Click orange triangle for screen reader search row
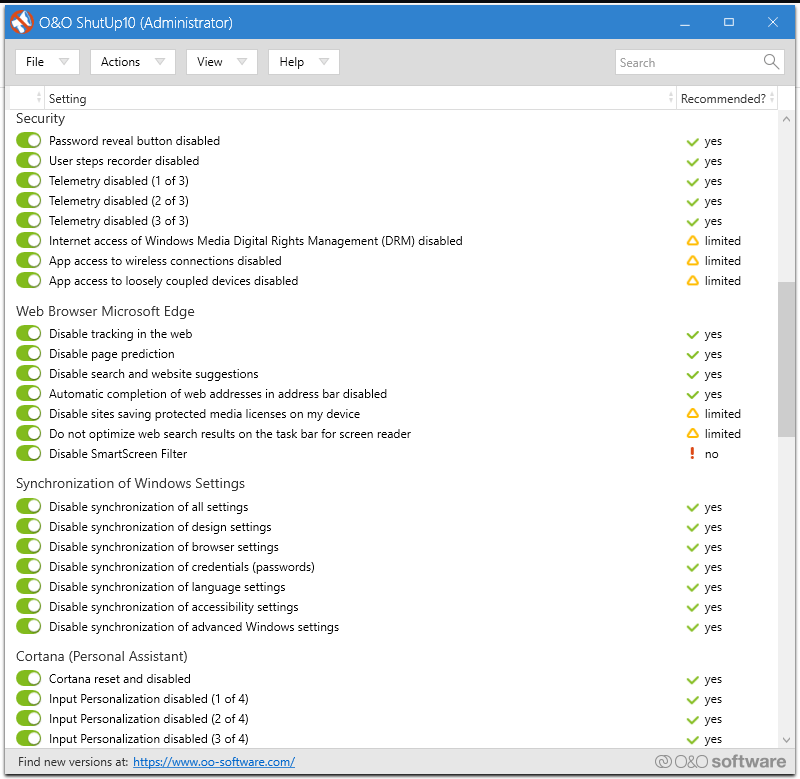Image resolution: width=800 pixels, height=779 pixels. tap(692, 433)
